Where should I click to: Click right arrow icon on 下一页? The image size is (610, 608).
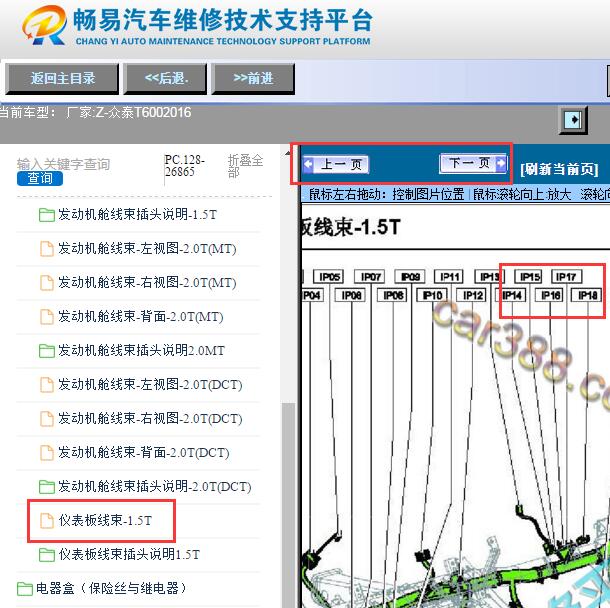[501, 163]
